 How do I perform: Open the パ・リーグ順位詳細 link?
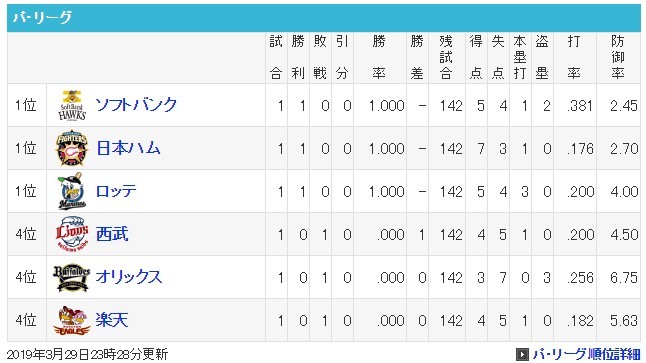586,354
